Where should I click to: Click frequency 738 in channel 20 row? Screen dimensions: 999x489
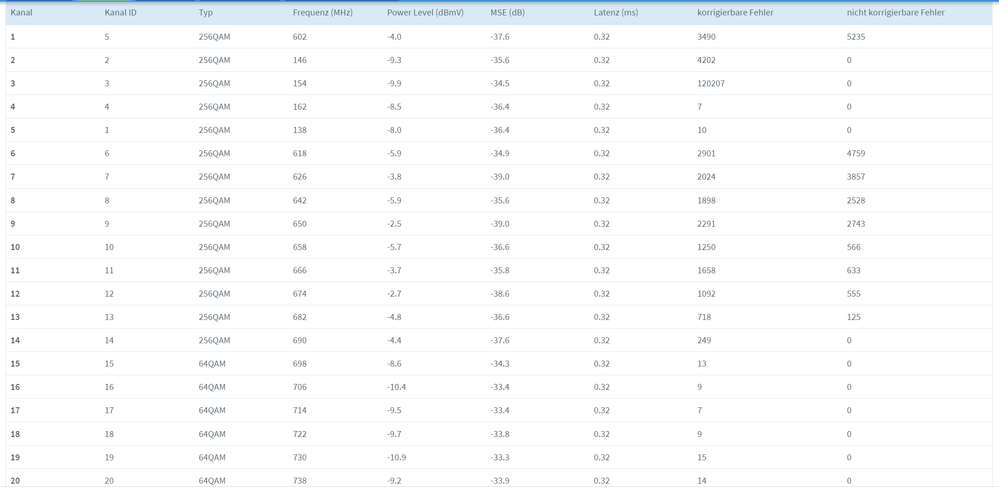point(299,481)
